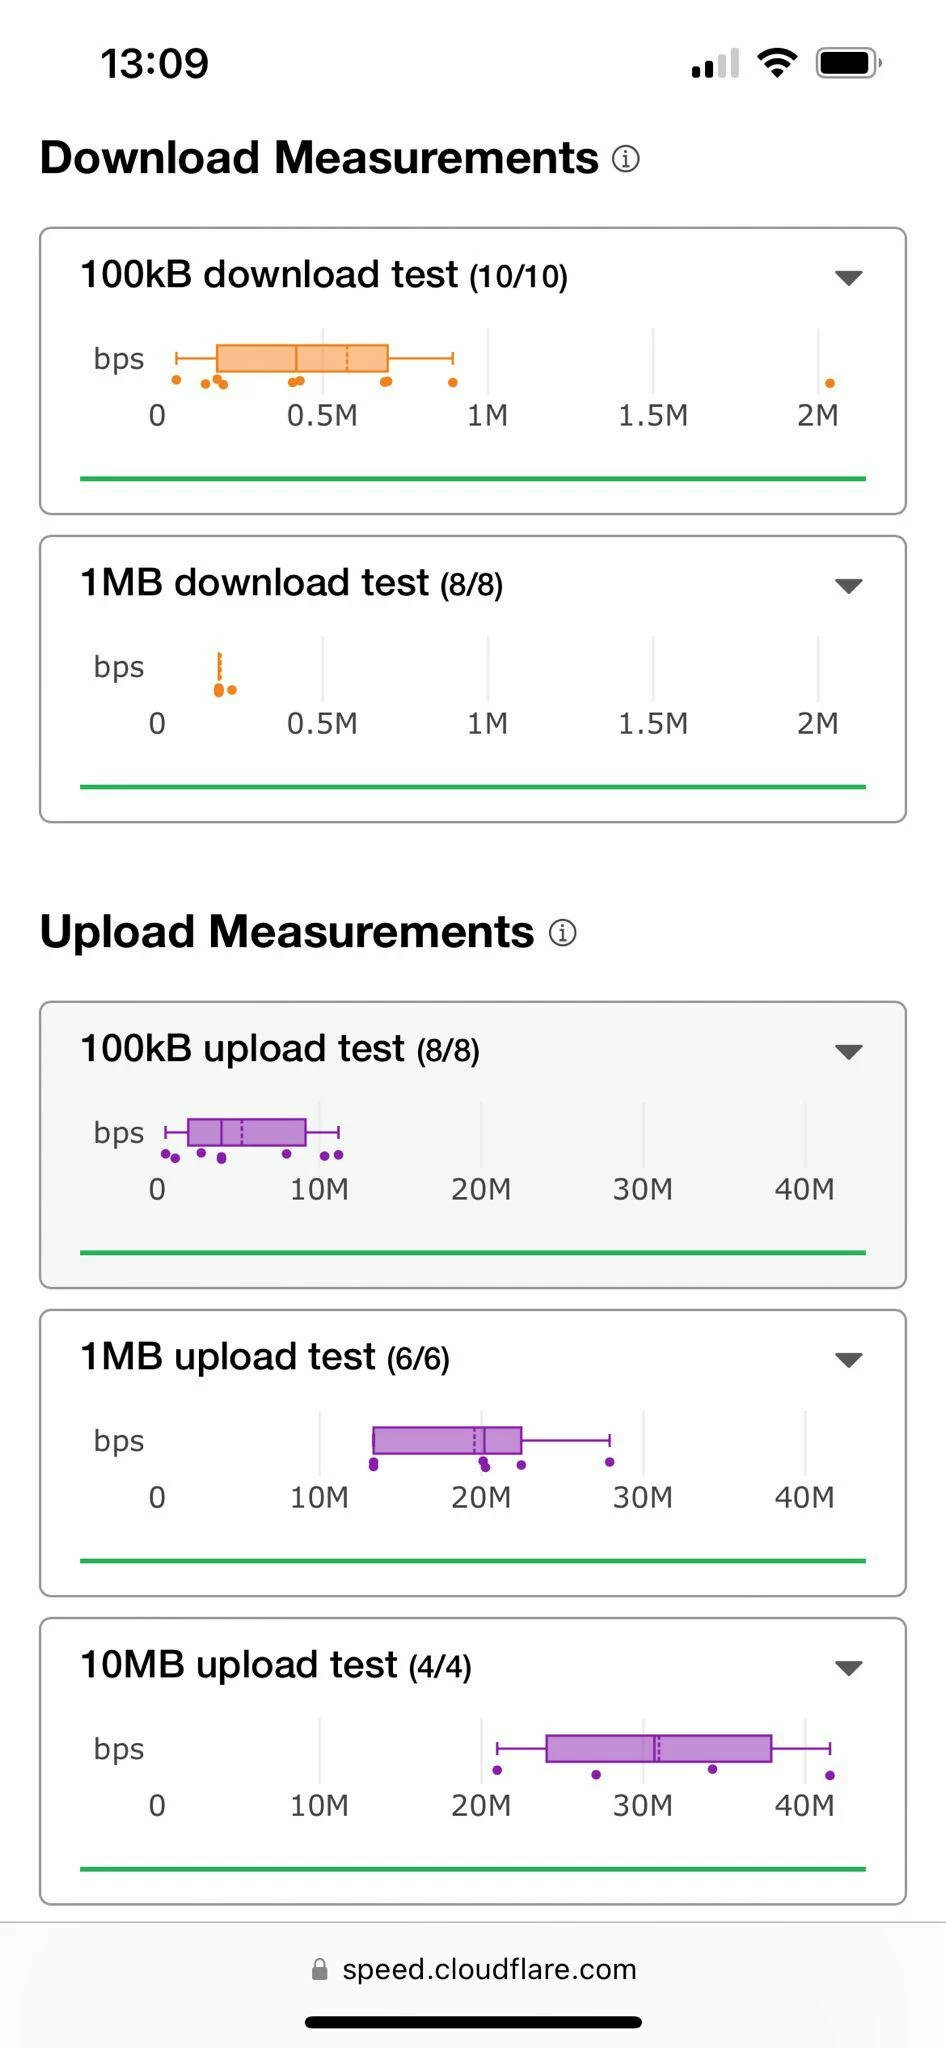Tap the lock icon in address bar
The width and height of the screenshot is (946, 2048).
pos(320,1969)
